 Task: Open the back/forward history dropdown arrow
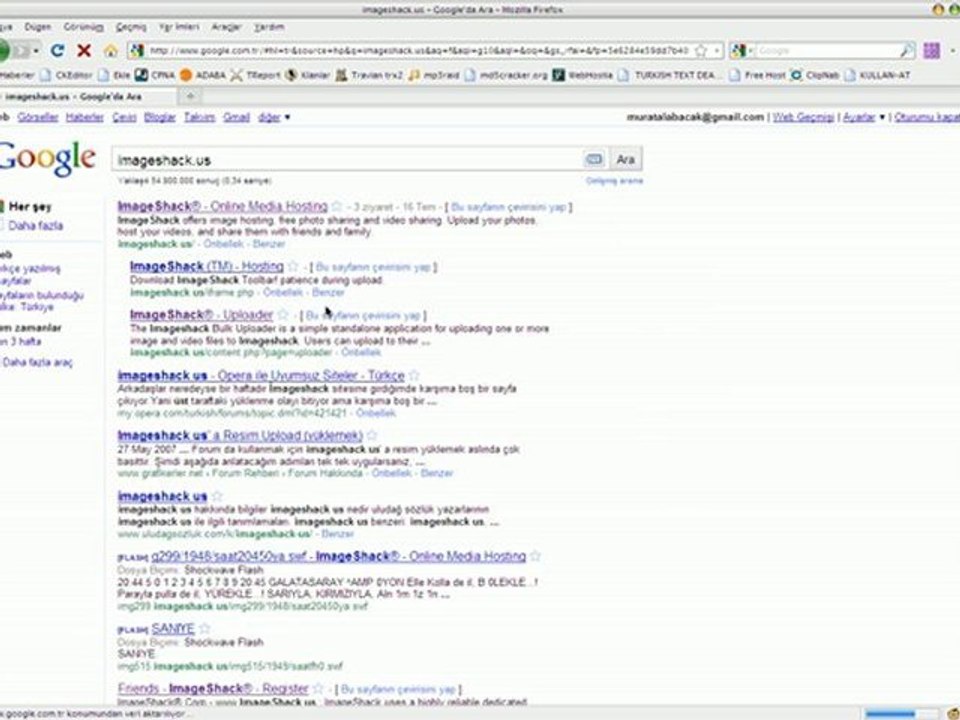click(x=36, y=50)
